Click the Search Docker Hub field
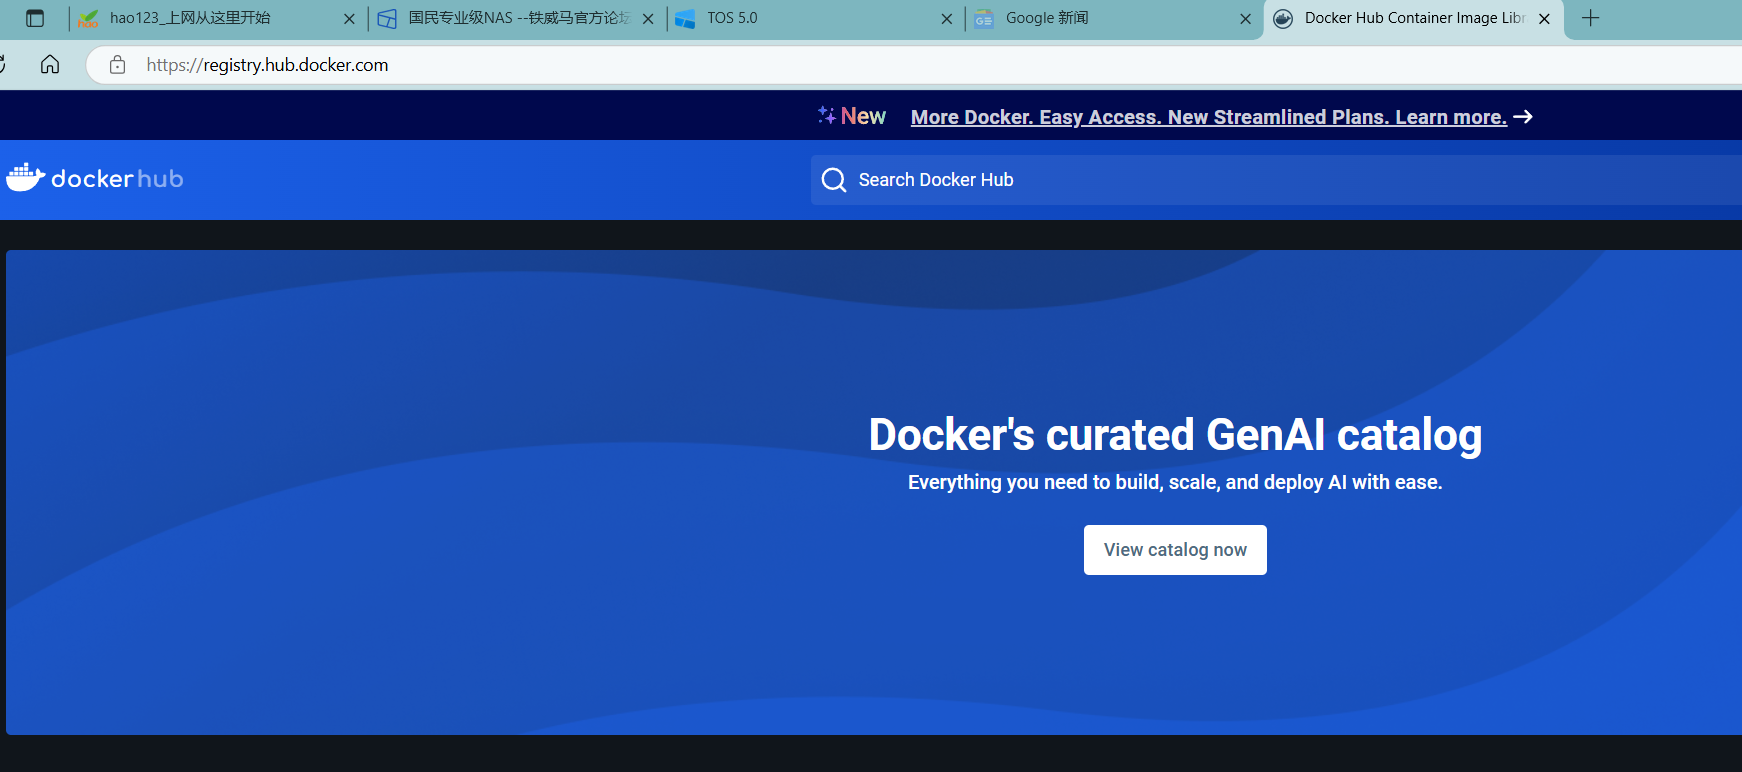1742x772 pixels. coord(1276,180)
